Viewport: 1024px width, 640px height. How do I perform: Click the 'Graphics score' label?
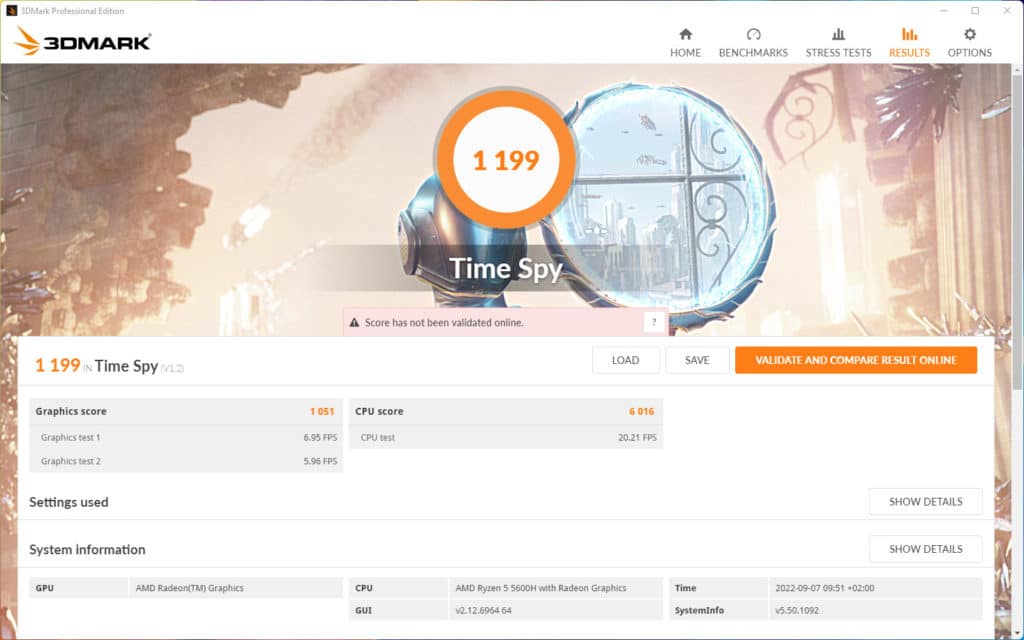tap(71, 411)
